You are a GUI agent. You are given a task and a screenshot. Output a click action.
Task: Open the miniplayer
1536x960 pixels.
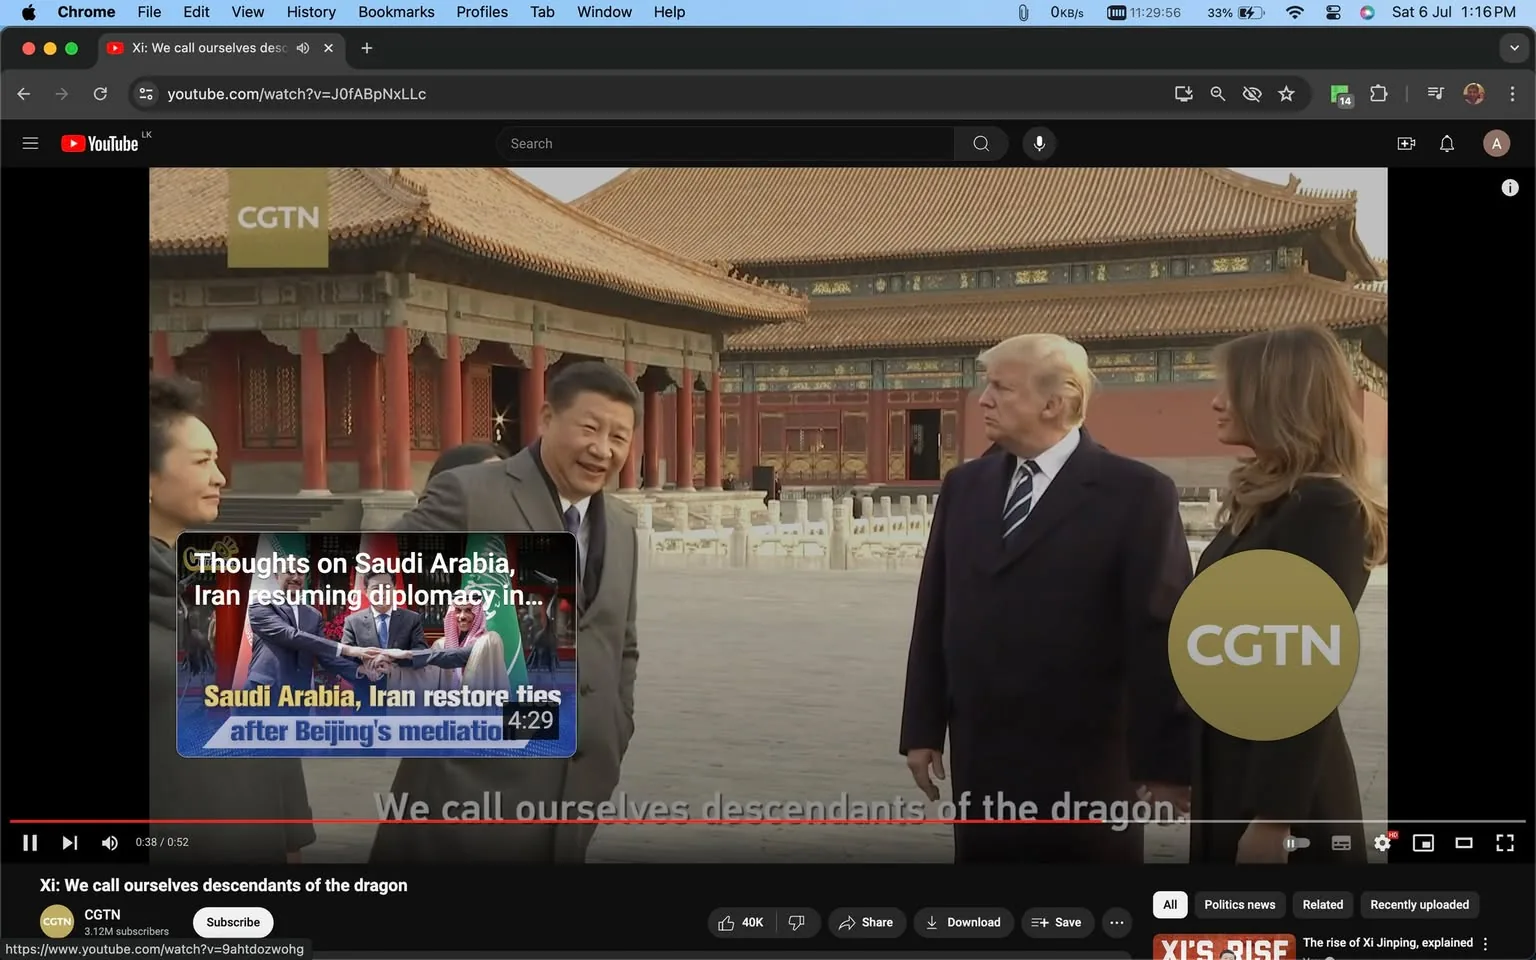click(x=1423, y=843)
